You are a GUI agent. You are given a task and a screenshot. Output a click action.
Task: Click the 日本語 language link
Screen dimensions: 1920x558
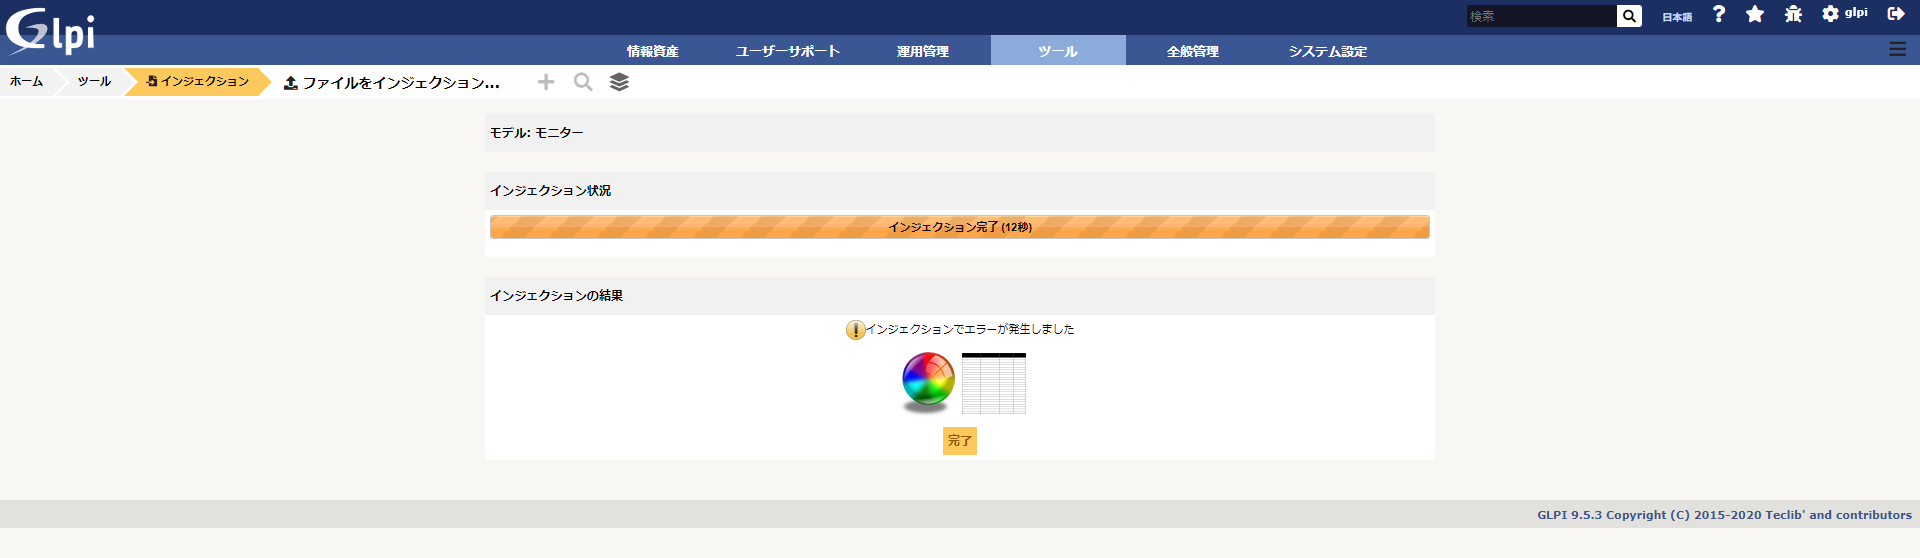click(x=1677, y=17)
